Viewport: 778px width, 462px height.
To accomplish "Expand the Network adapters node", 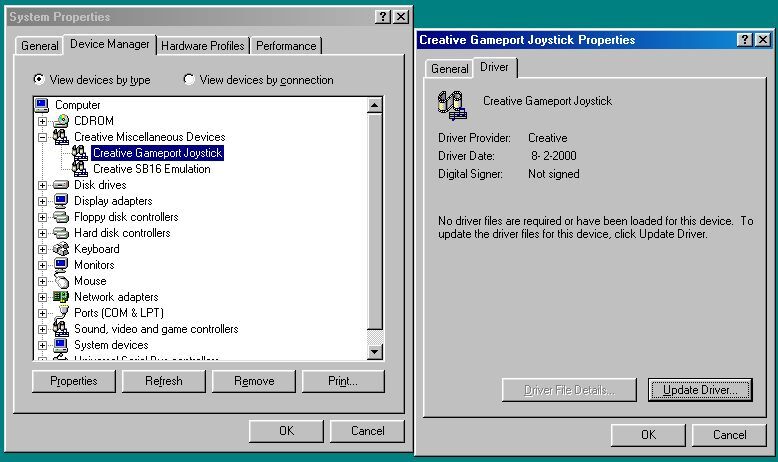I will click(43, 297).
